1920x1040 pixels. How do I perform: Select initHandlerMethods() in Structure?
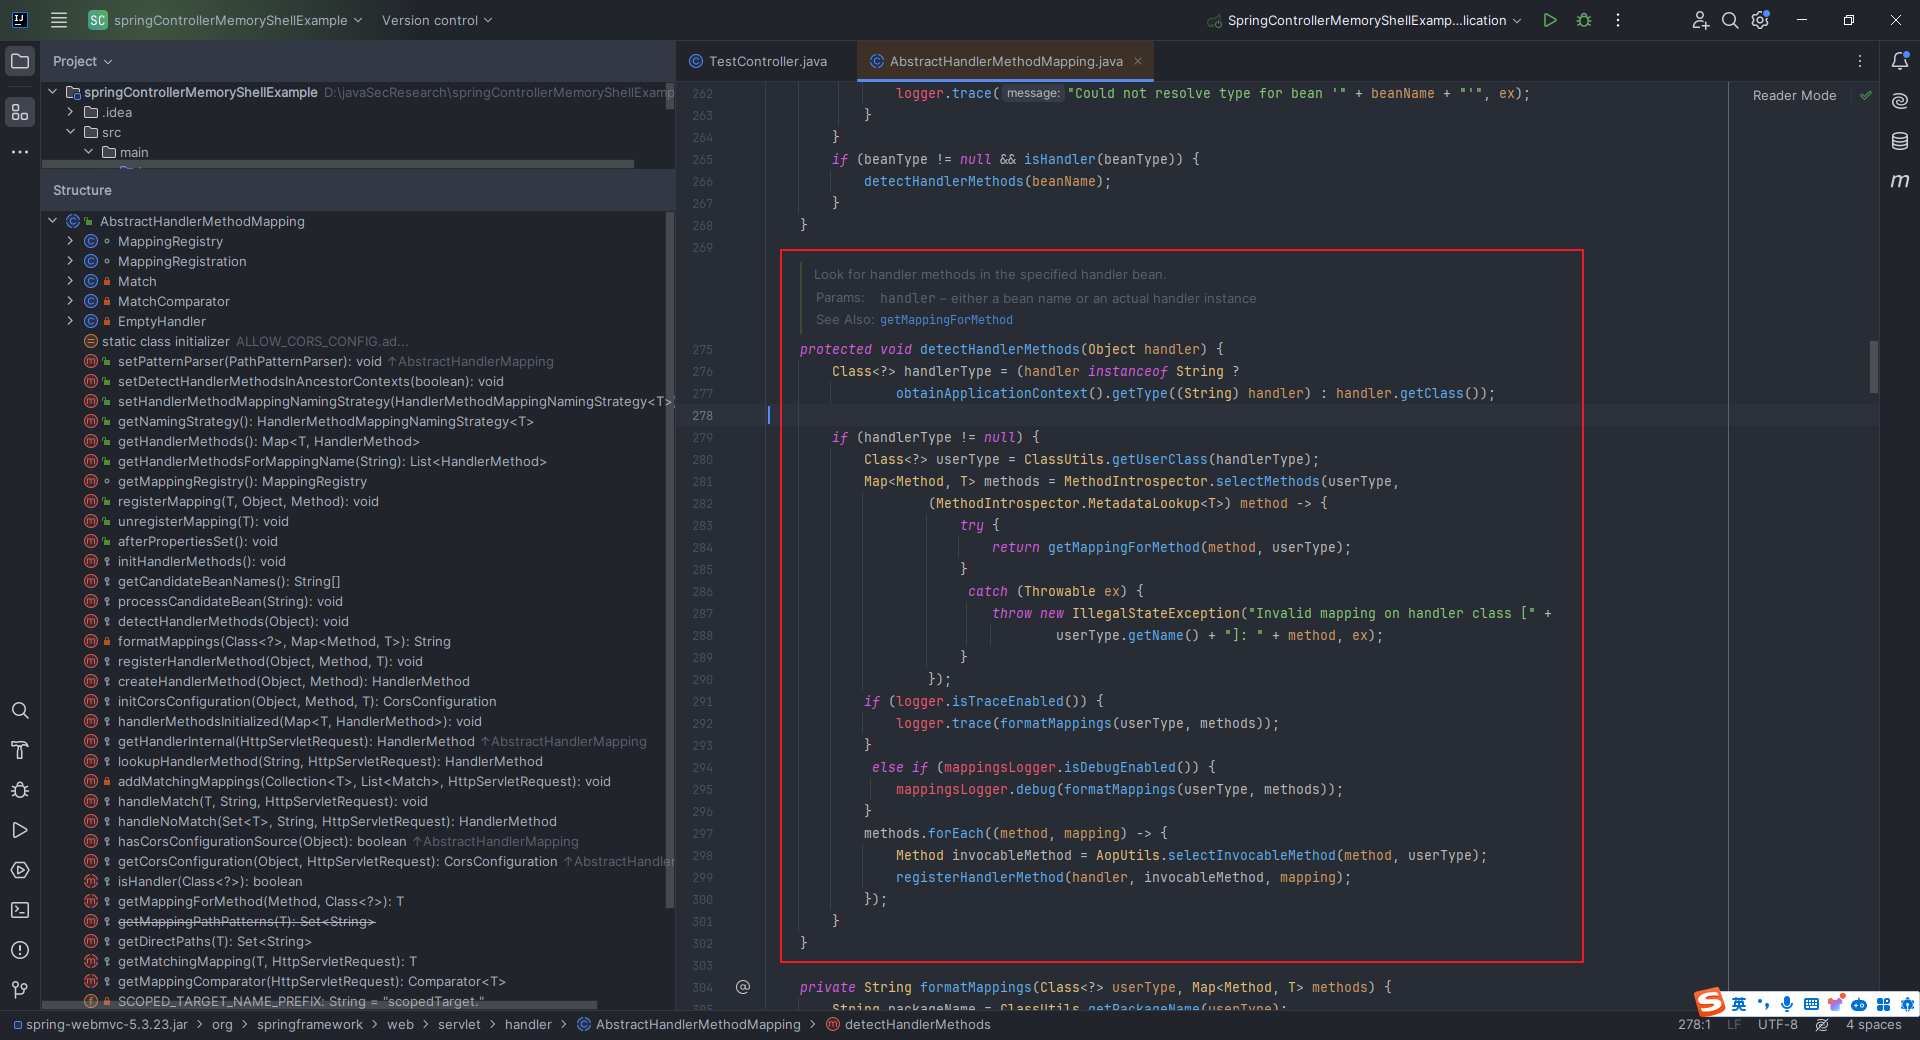tap(201, 561)
